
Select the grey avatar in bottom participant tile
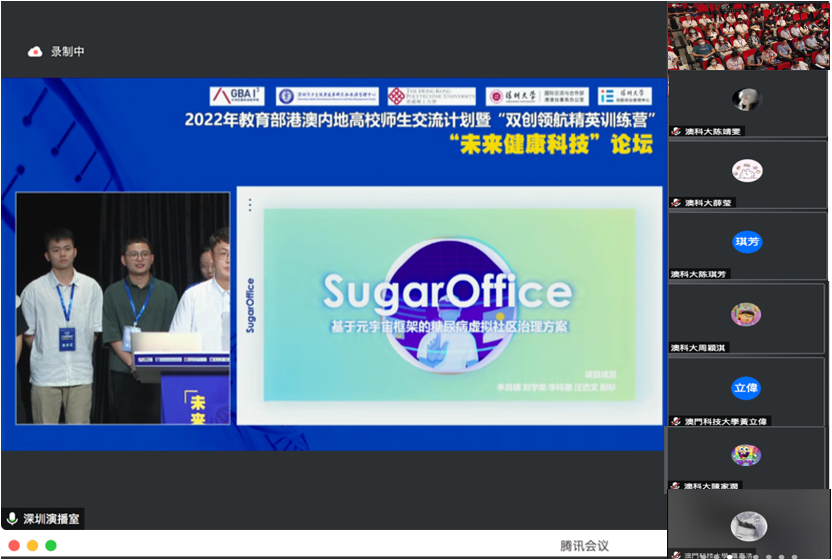pos(749,525)
